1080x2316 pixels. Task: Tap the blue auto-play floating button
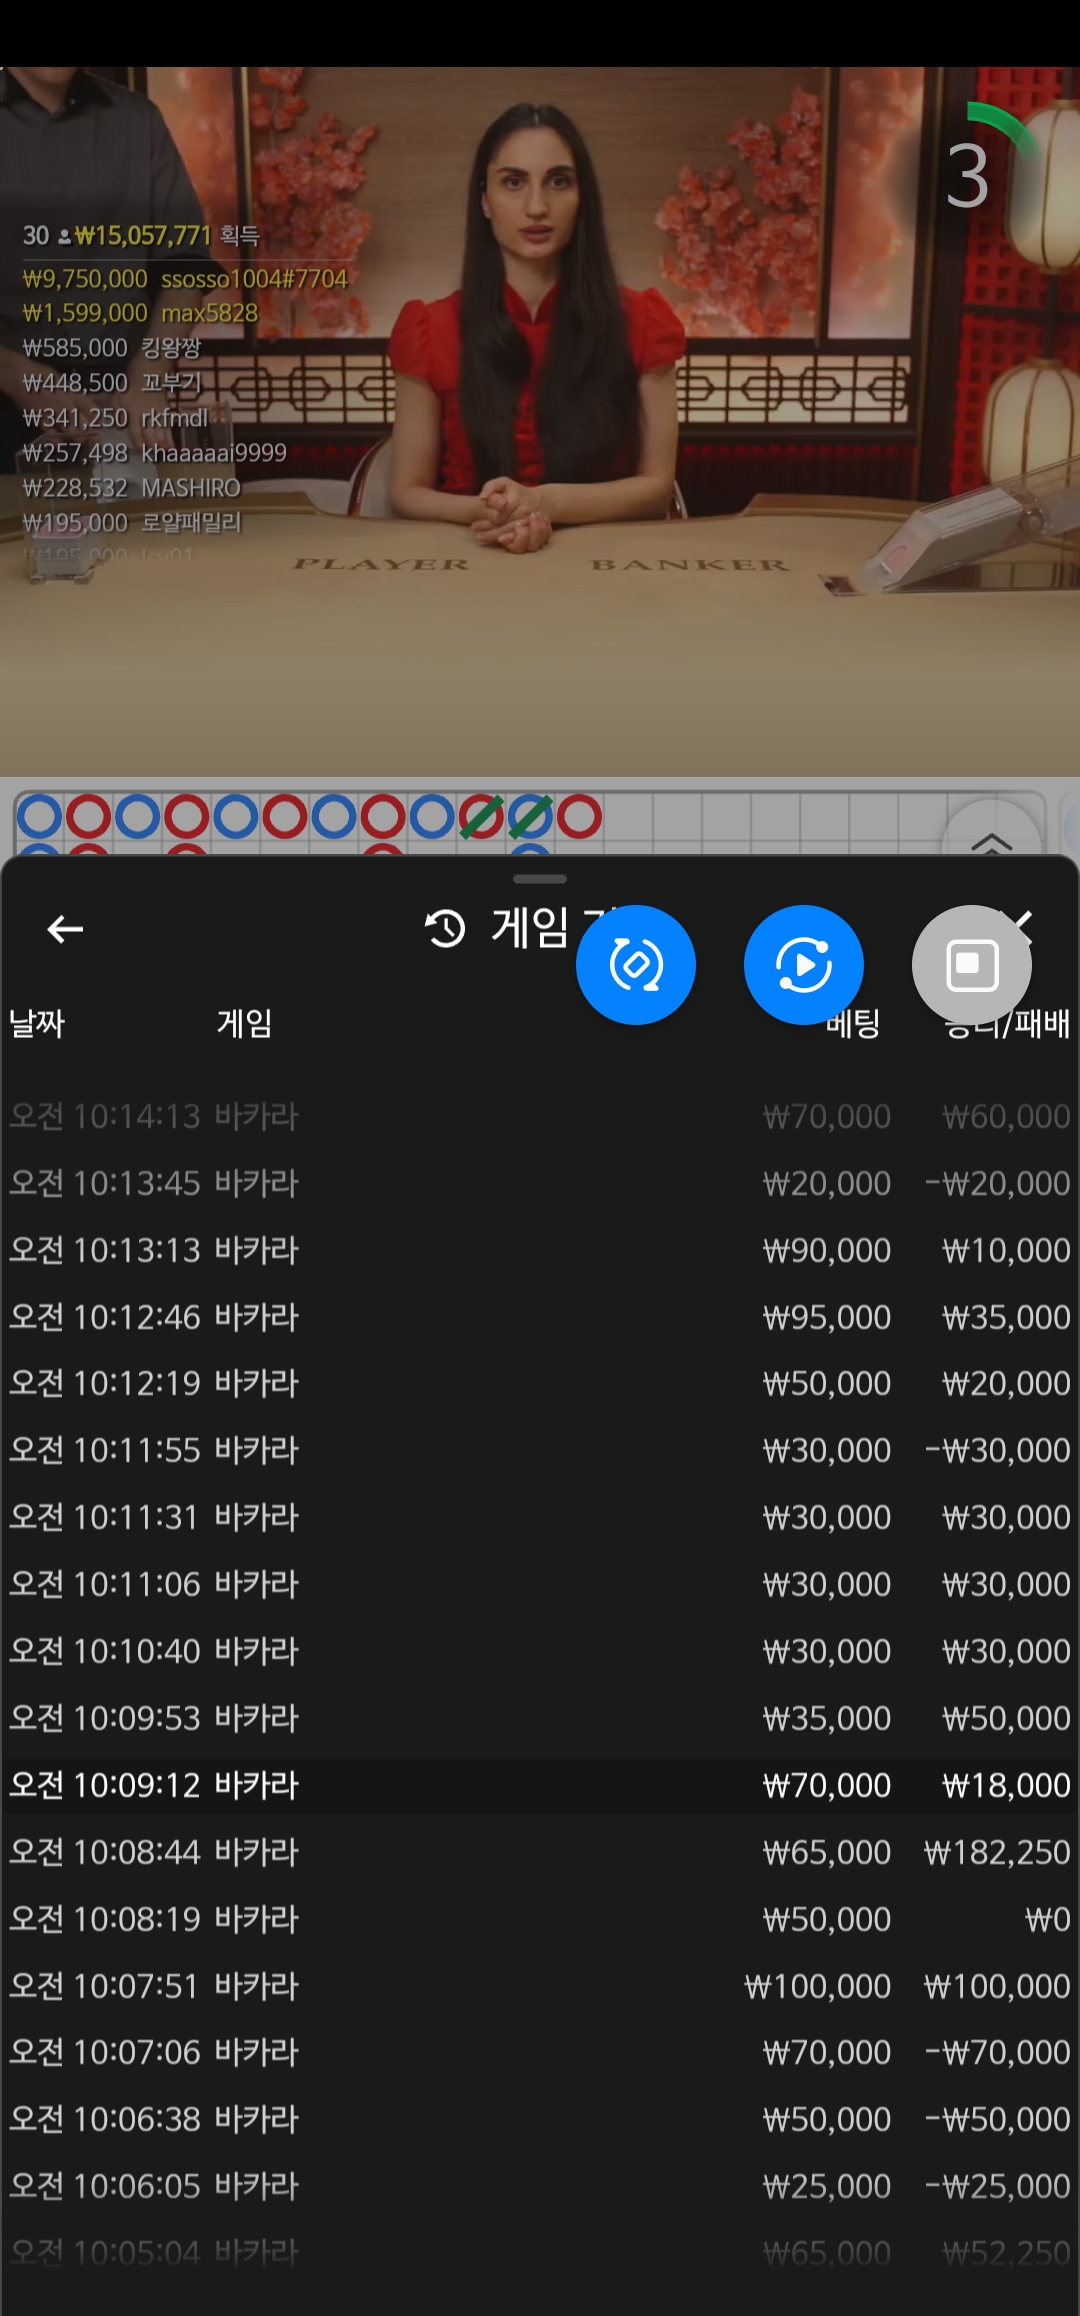coord(804,965)
